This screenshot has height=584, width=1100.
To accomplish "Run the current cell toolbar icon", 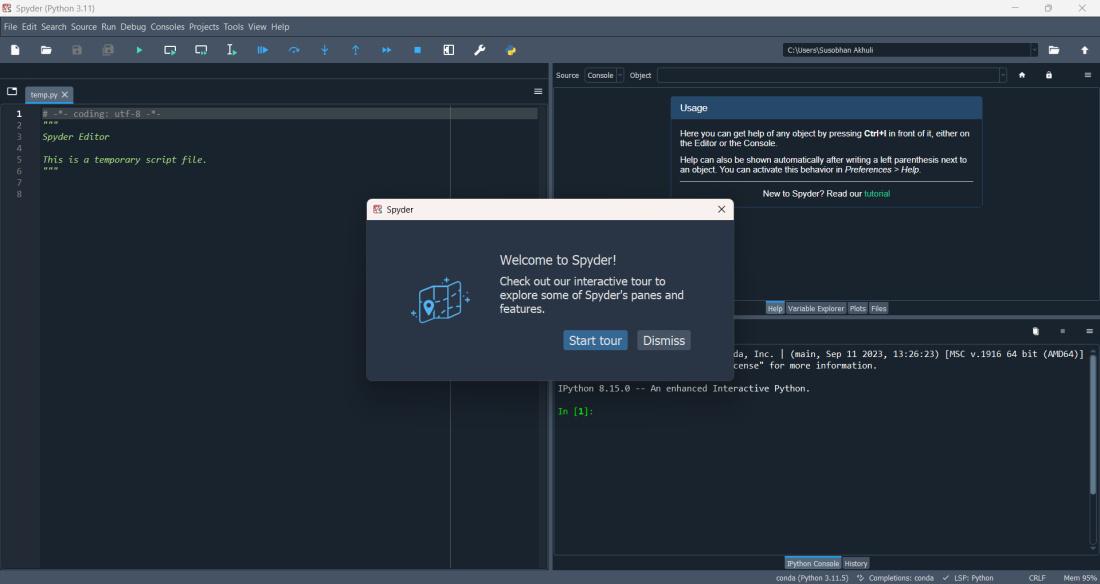I will (x=170, y=50).
